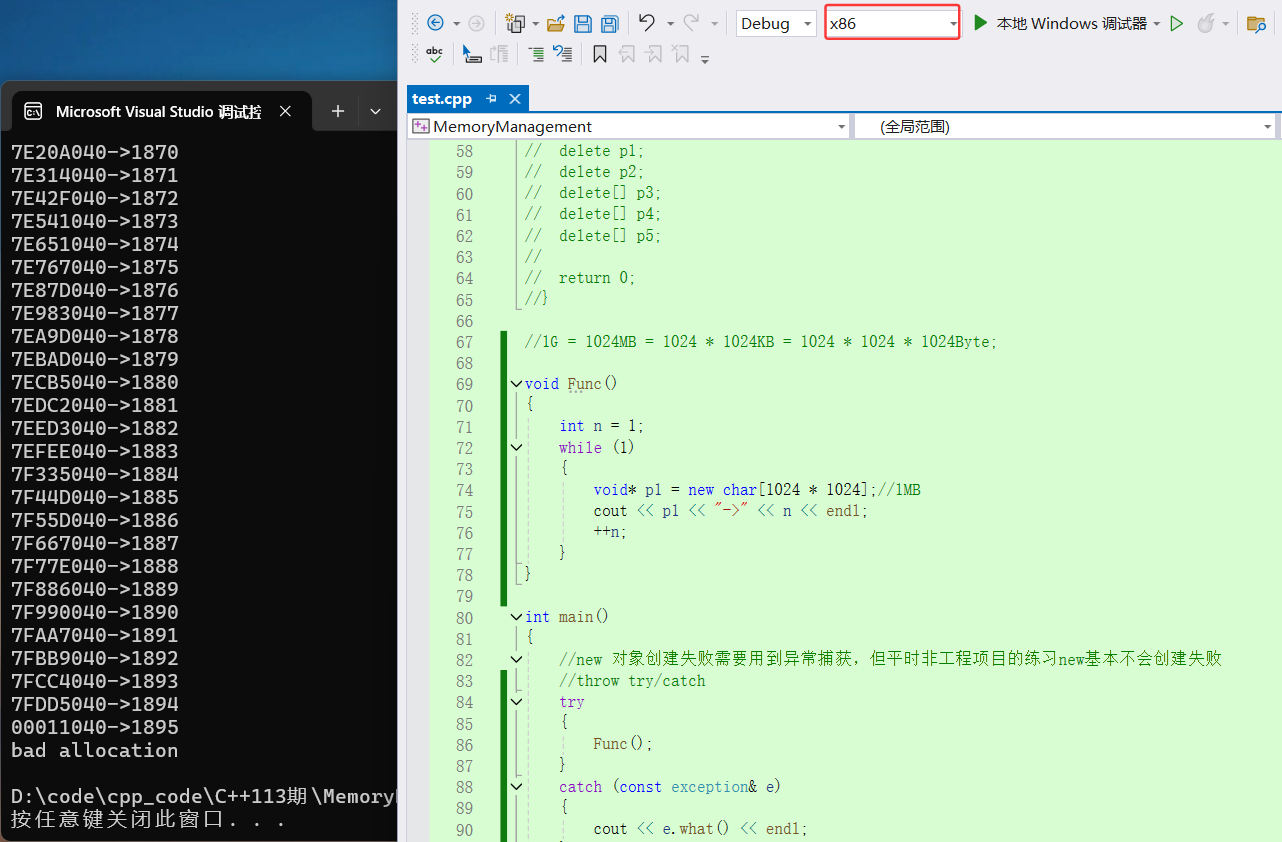Open the Redo history dropdown arrow
The width and height of the screenshot is (1282, 842).
714,23
